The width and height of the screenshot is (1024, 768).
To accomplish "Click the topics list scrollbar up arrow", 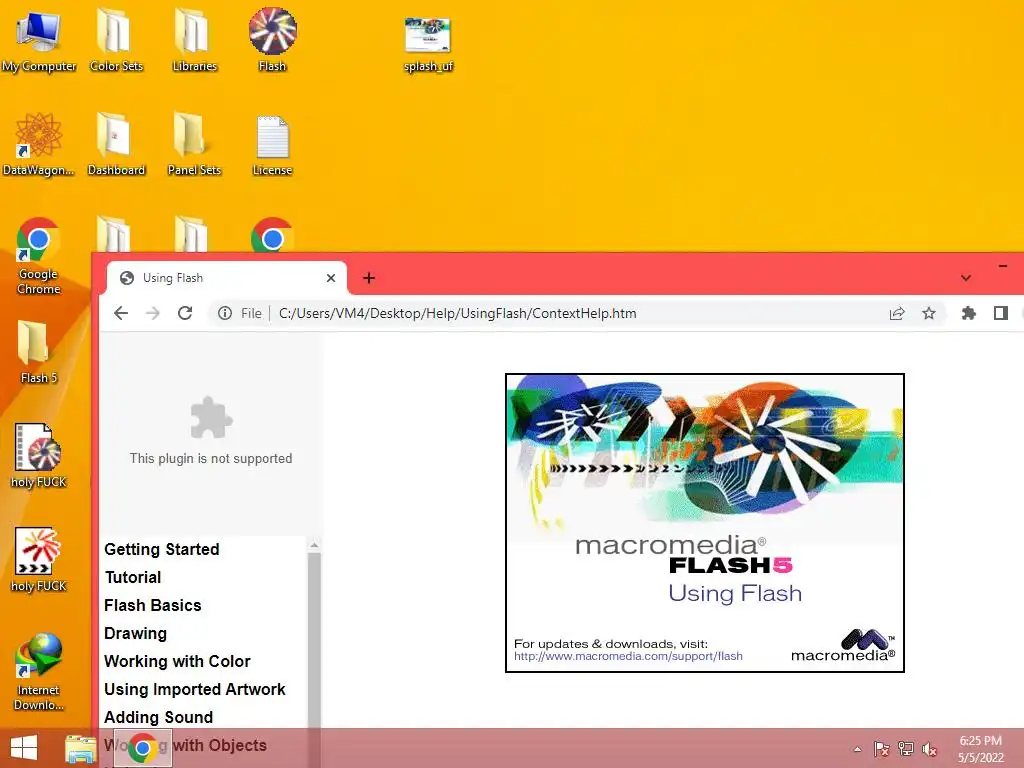I will [x=314, y=545].
